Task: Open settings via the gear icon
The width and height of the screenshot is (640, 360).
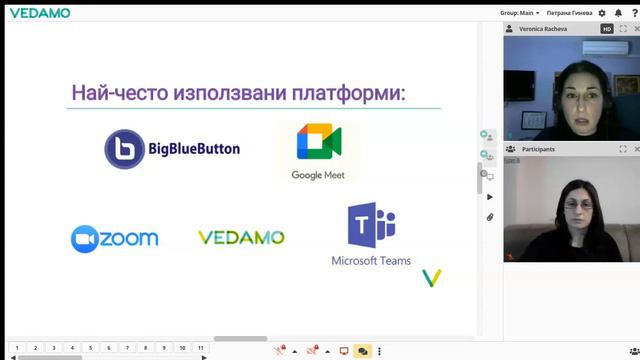Action: [602, 13]
